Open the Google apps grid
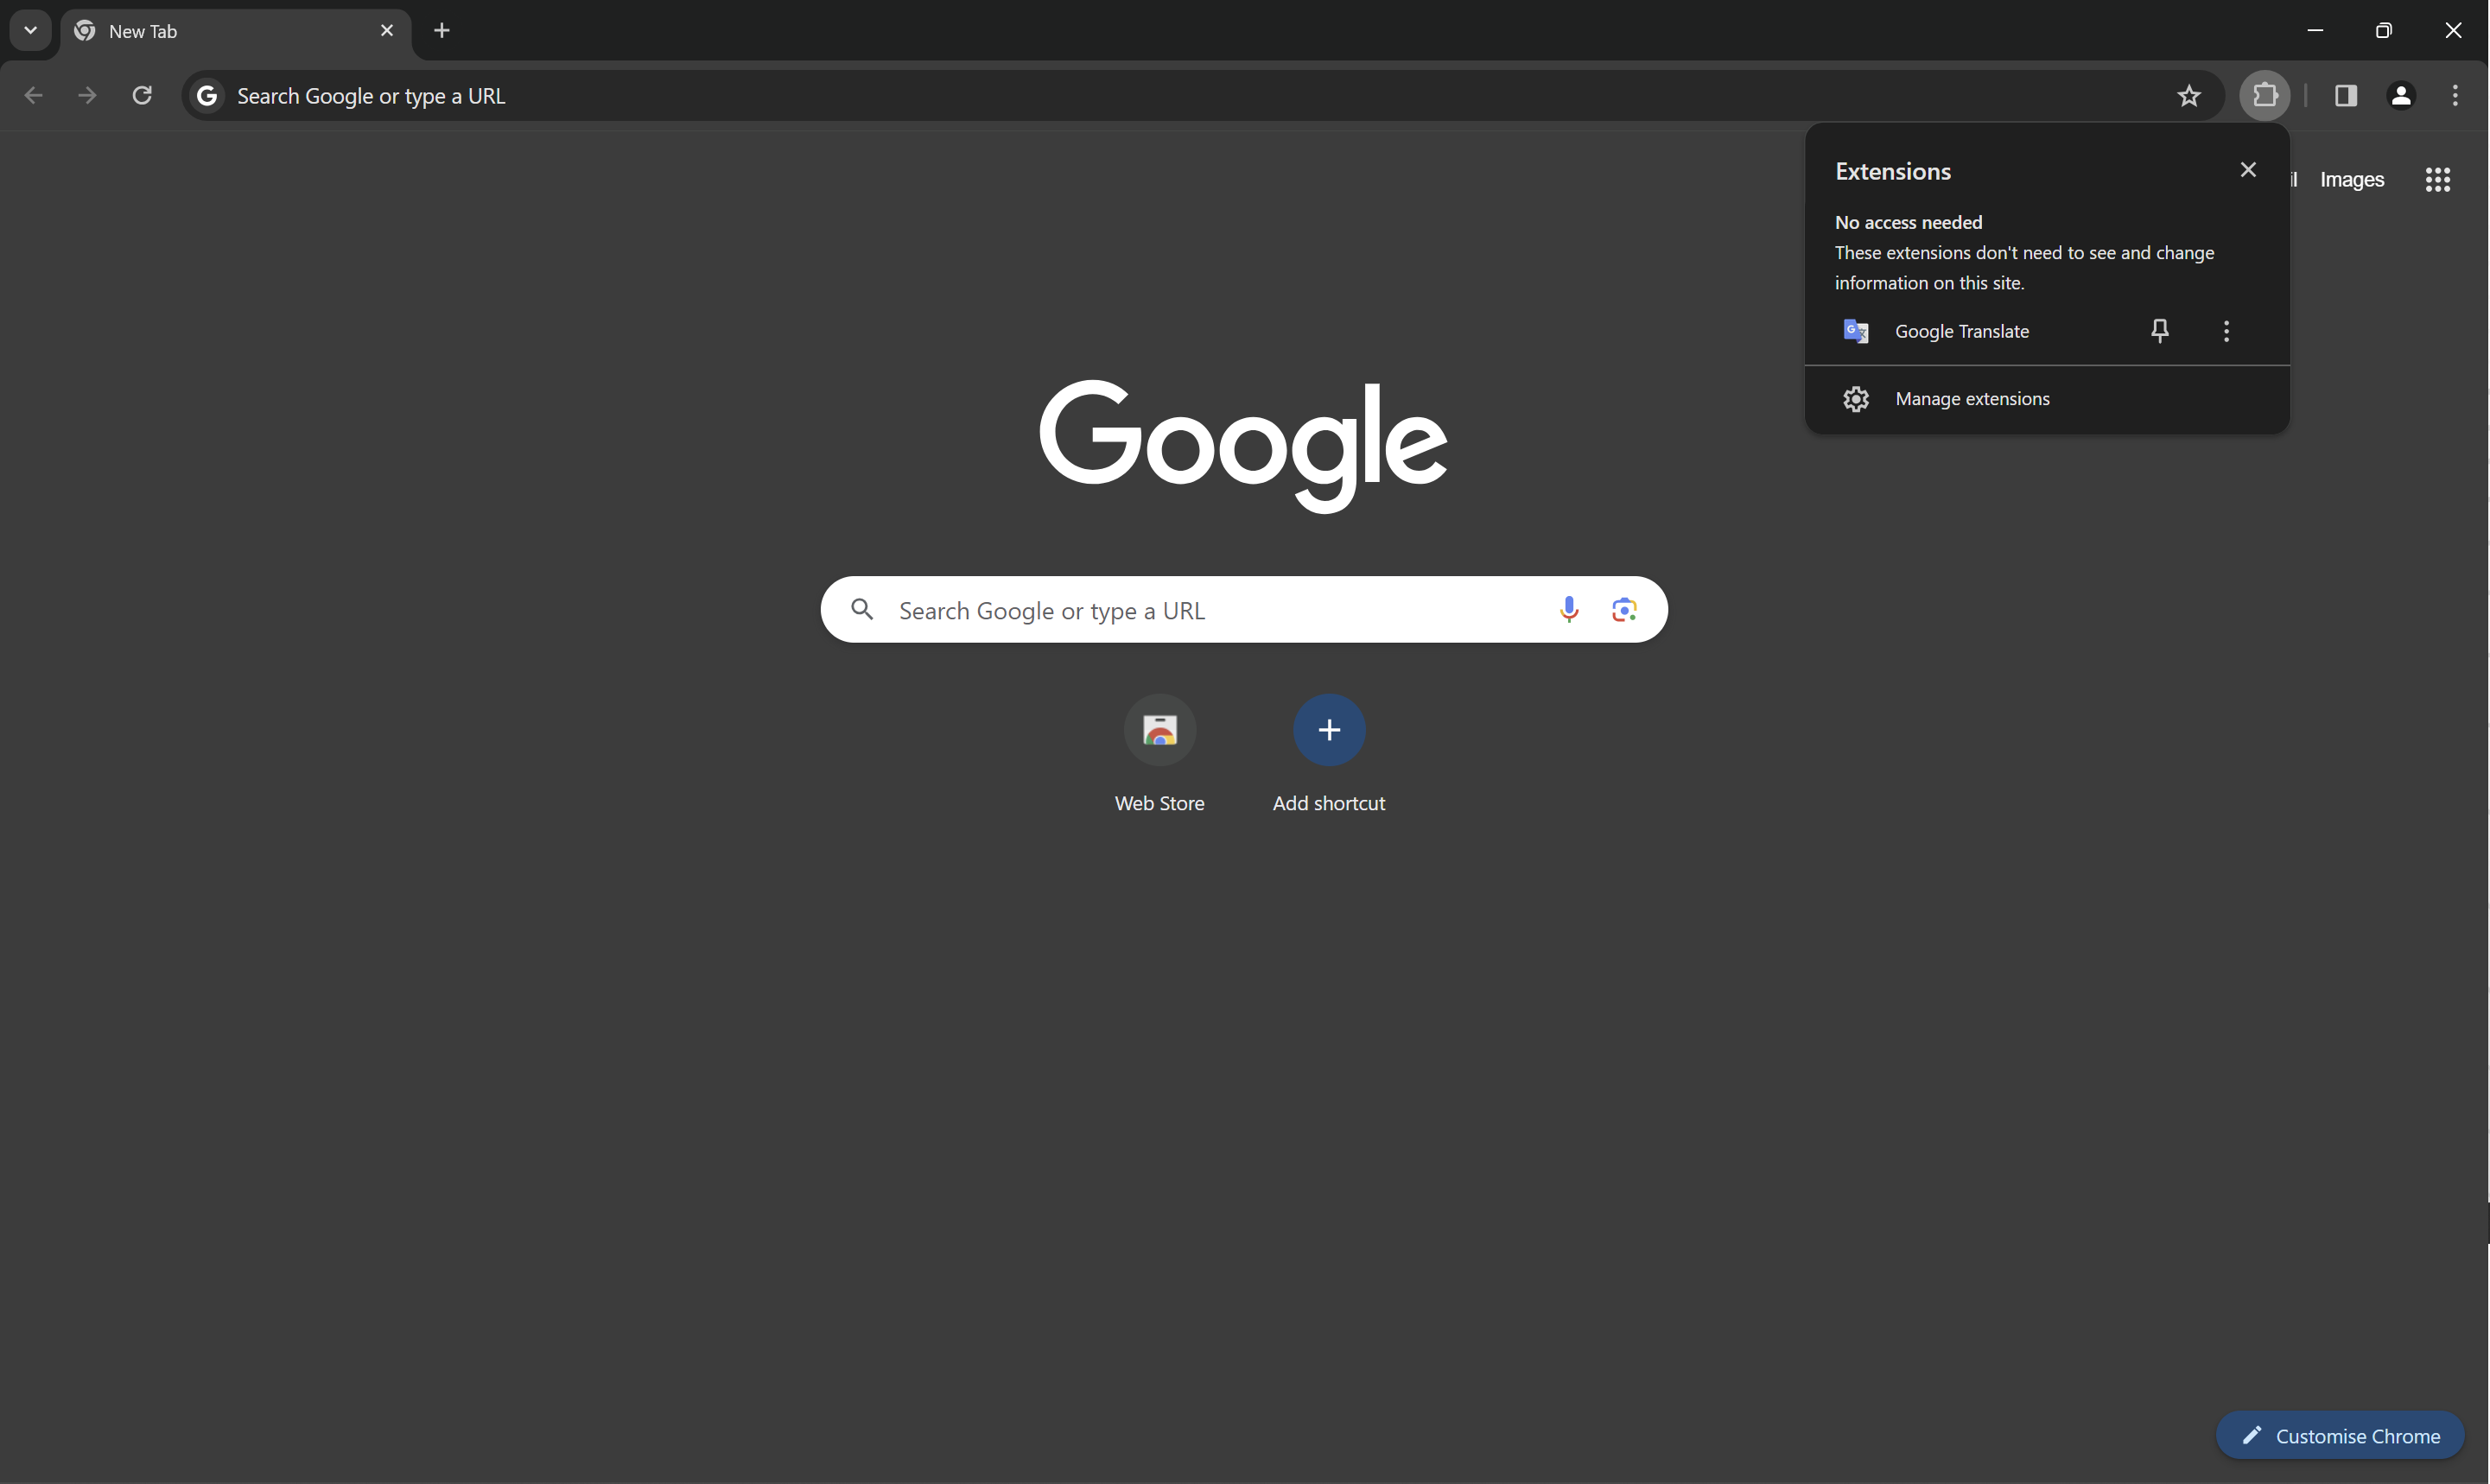2490x1484 pixels. pos(2437,180)
